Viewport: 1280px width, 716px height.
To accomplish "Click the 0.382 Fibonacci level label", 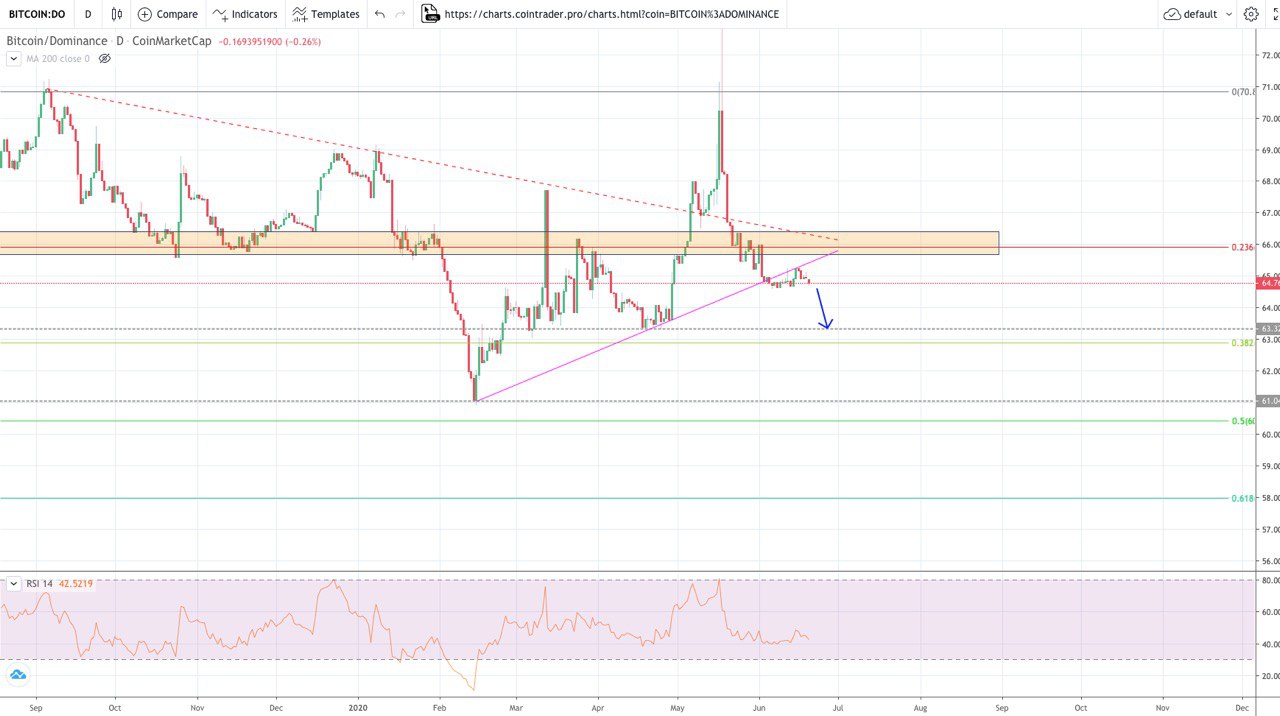I will [x=1243, y=343].
